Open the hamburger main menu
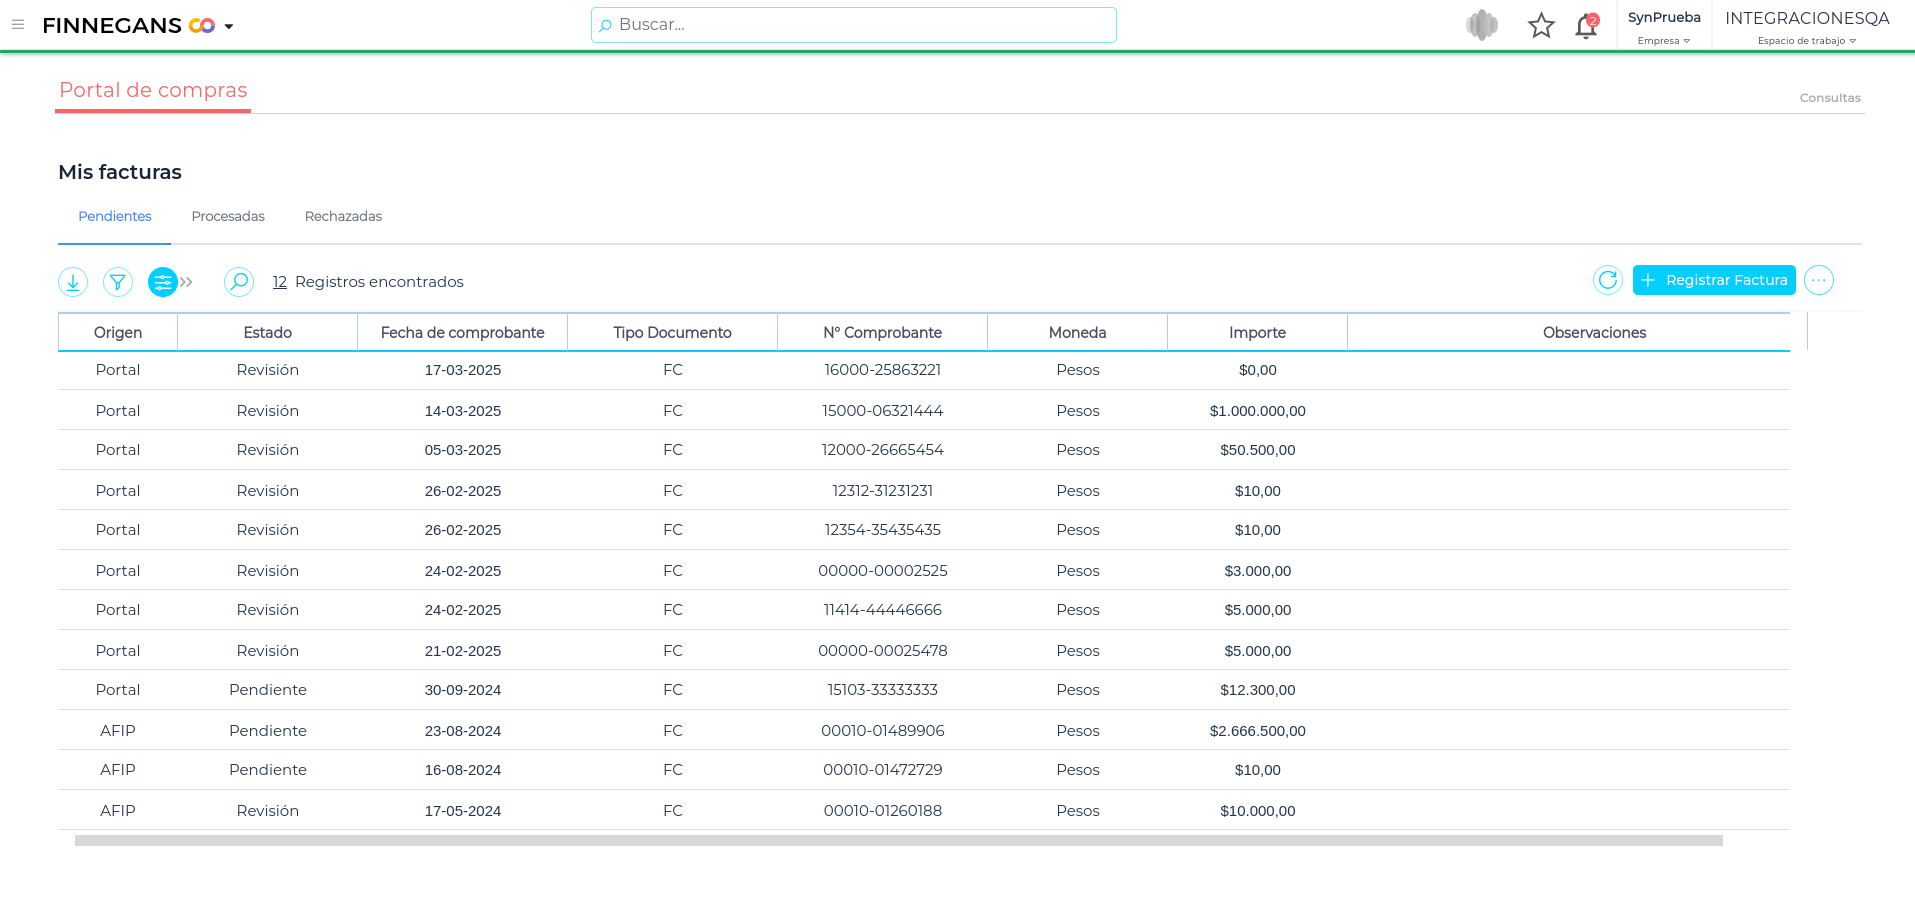Screen dimensions: 1915x911 (x=18, y=25)
